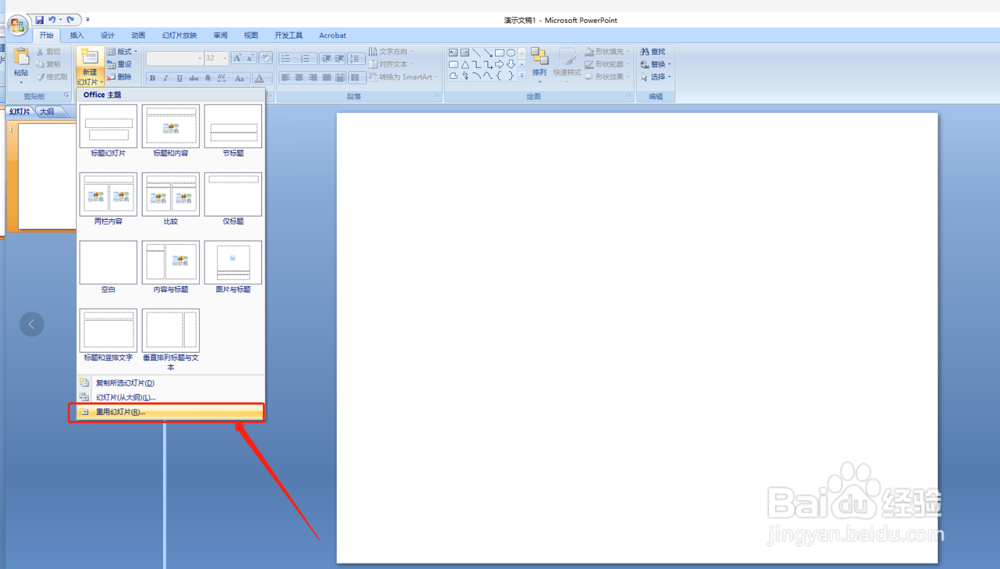Choose Slides from Outline (幻灯片从大纲)
The width and height of the screenshot is (1000, 569).
click(170, 397)
